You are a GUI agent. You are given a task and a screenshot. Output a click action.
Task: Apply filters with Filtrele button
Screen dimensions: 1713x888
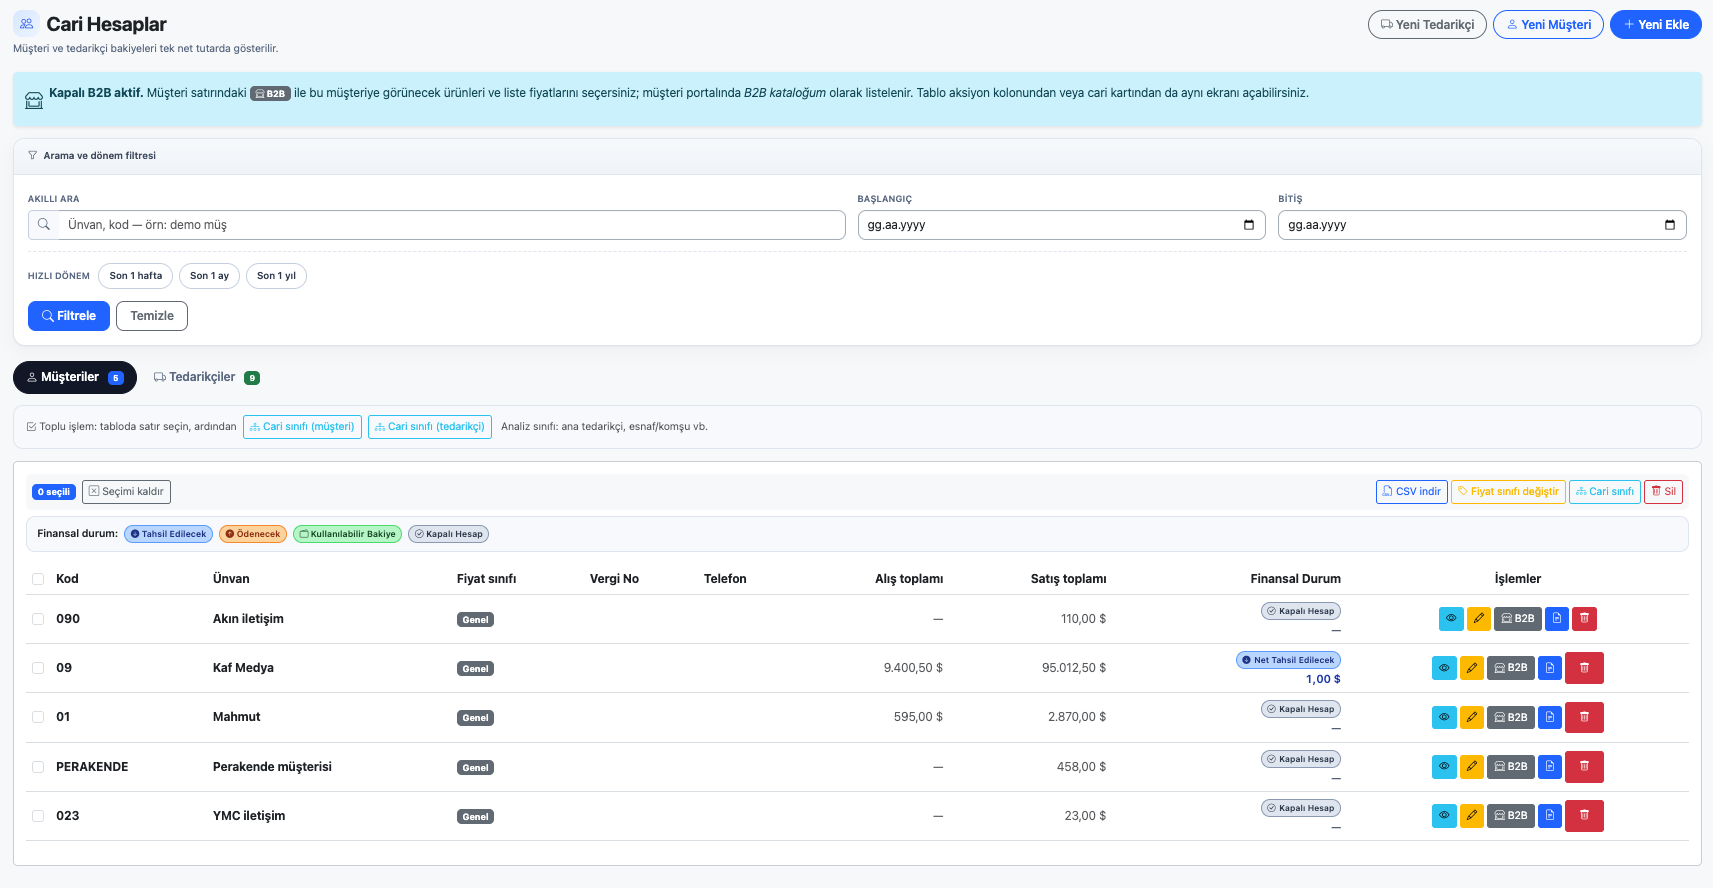pos(69,316)
